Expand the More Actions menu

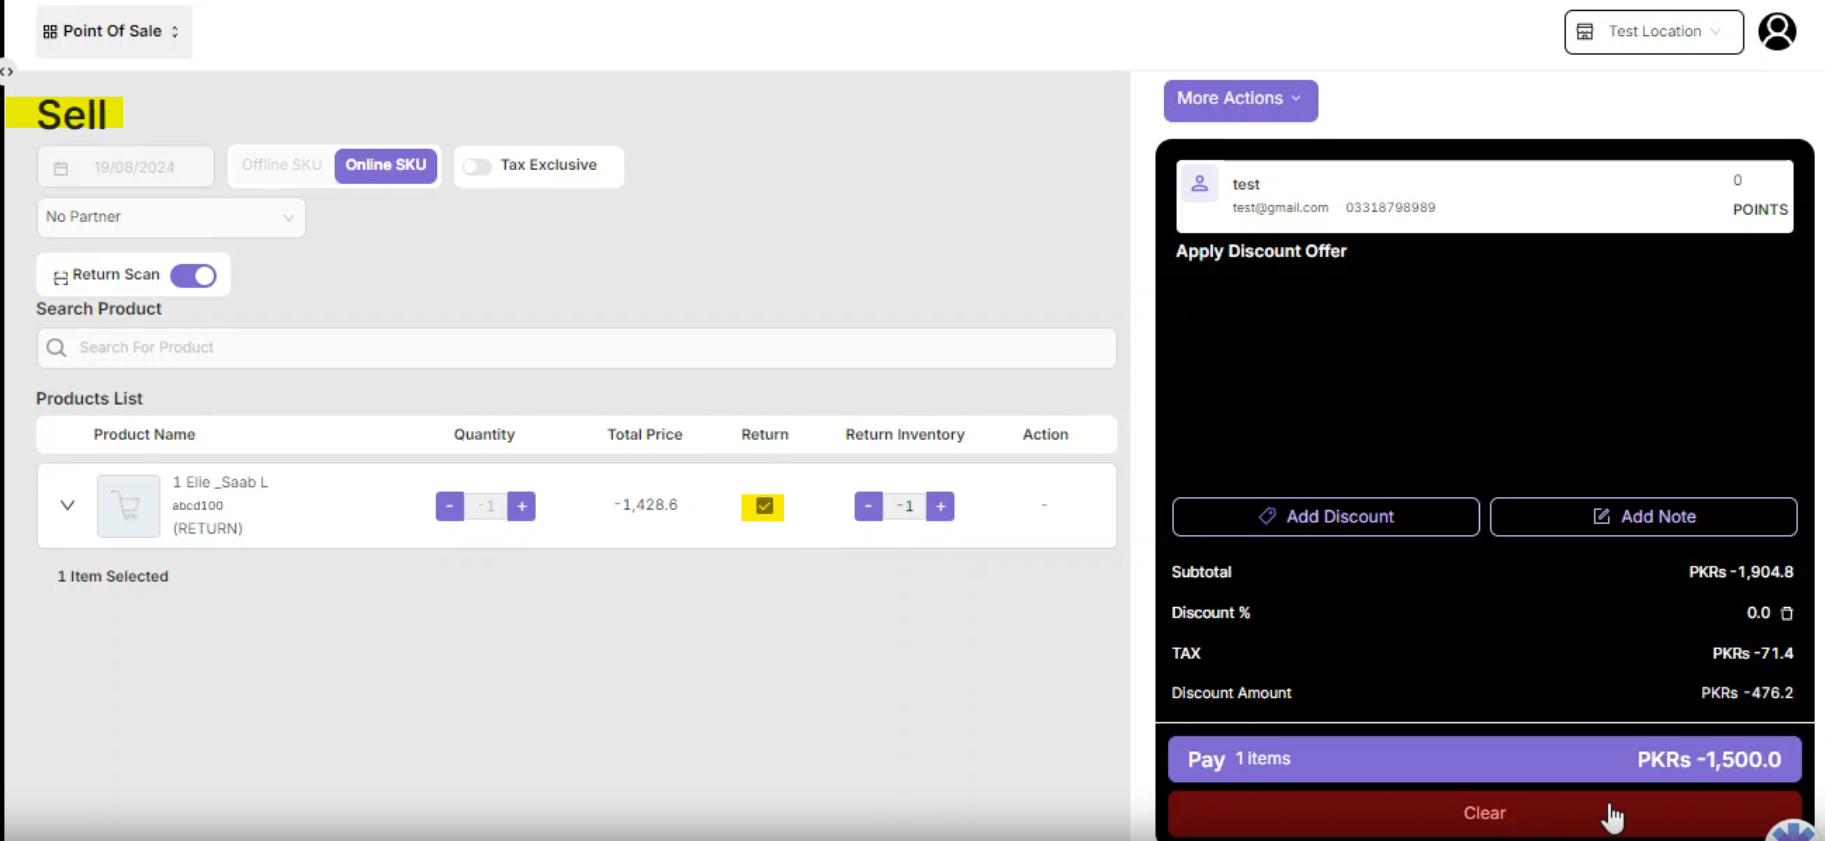click(x=1240, y=99)
